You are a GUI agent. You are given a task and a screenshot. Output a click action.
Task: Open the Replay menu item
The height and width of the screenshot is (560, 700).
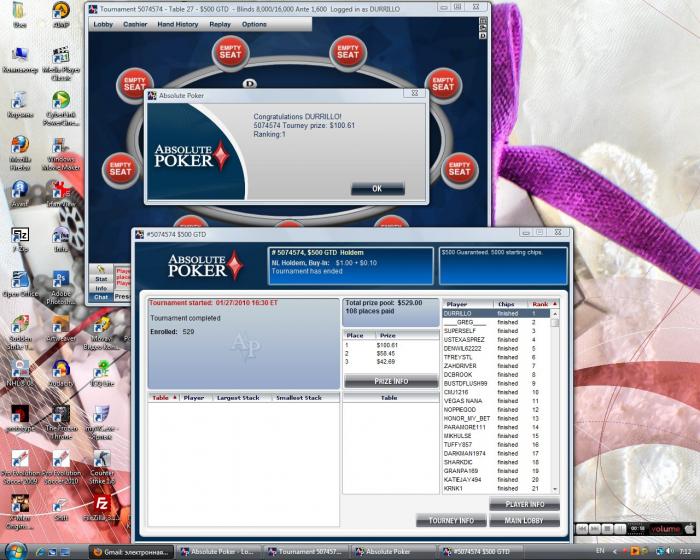[x=220, y=24]
